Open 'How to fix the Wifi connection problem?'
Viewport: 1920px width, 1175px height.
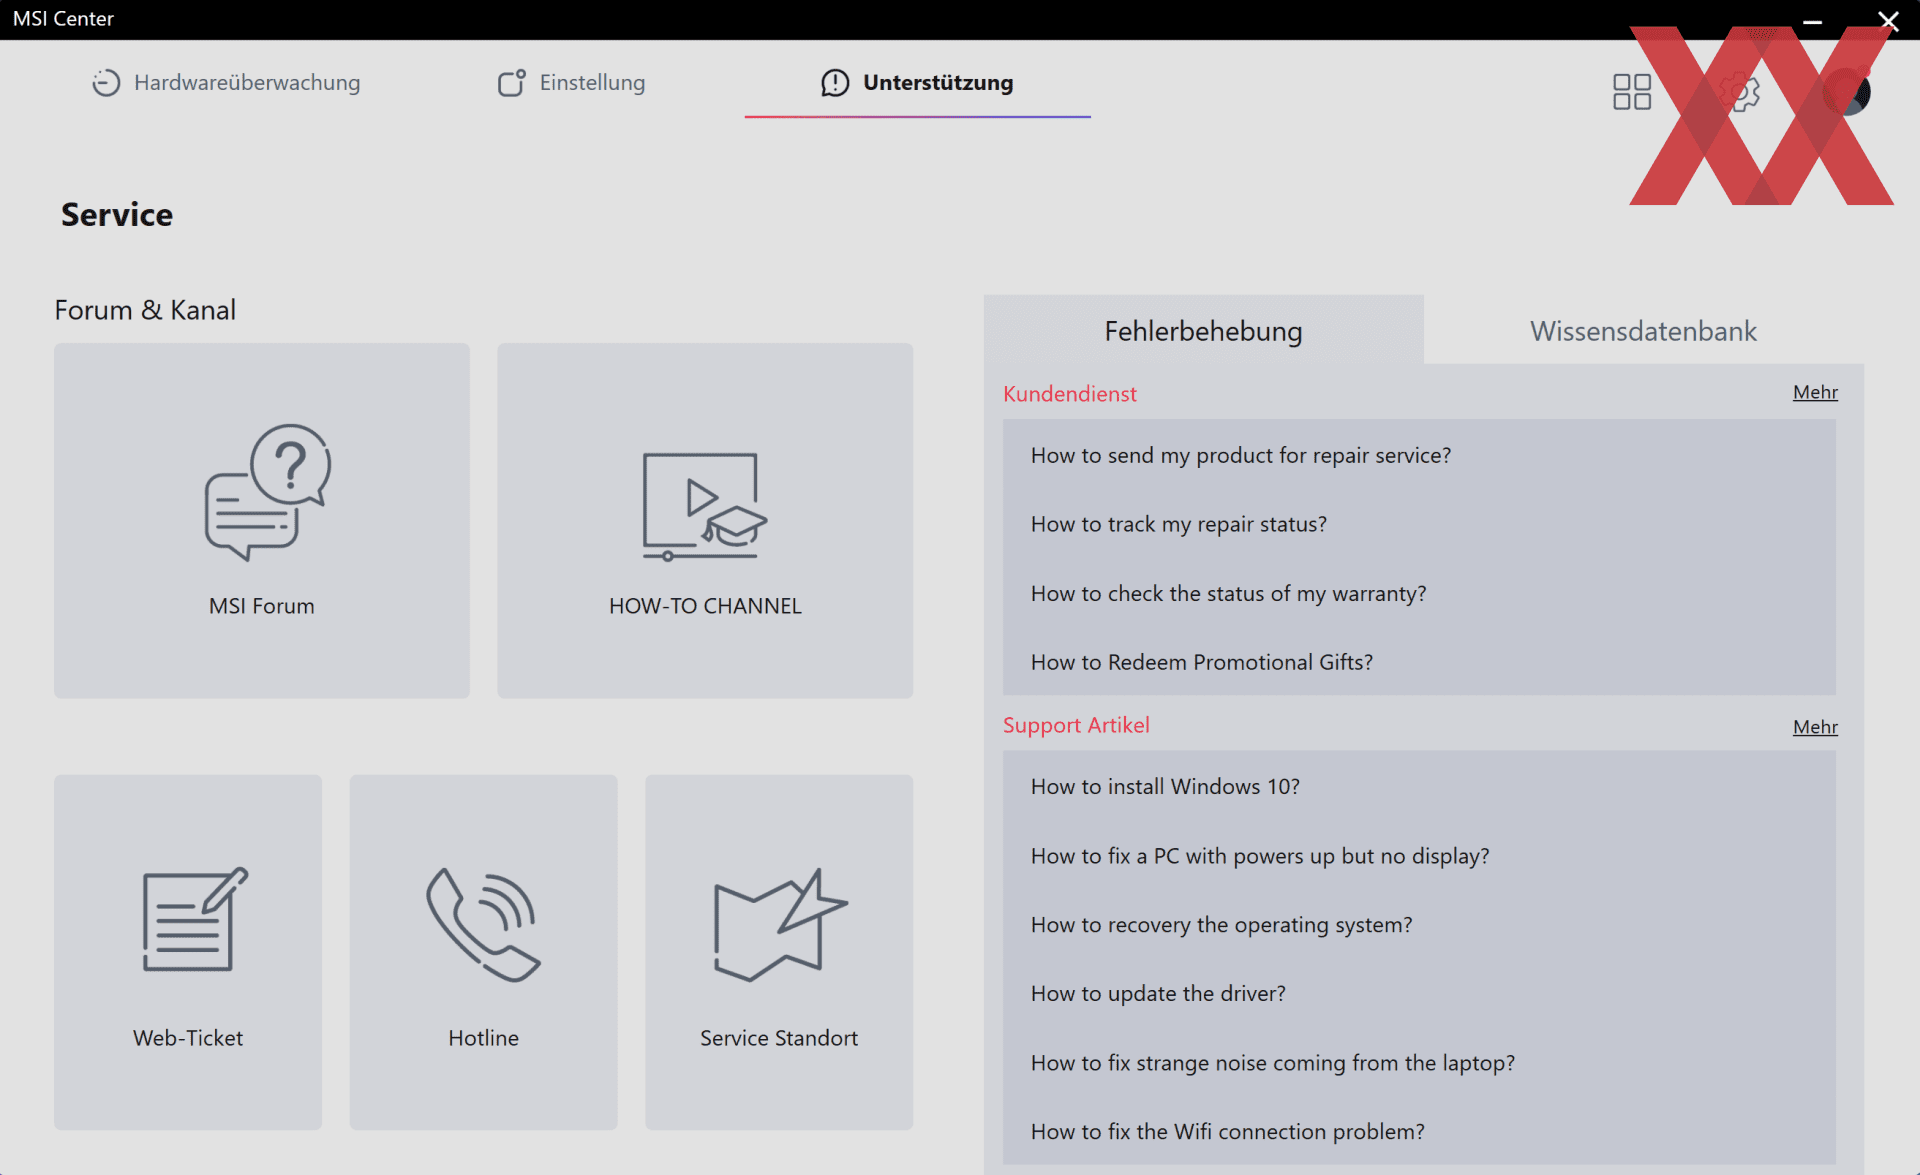[1419, 1132]
